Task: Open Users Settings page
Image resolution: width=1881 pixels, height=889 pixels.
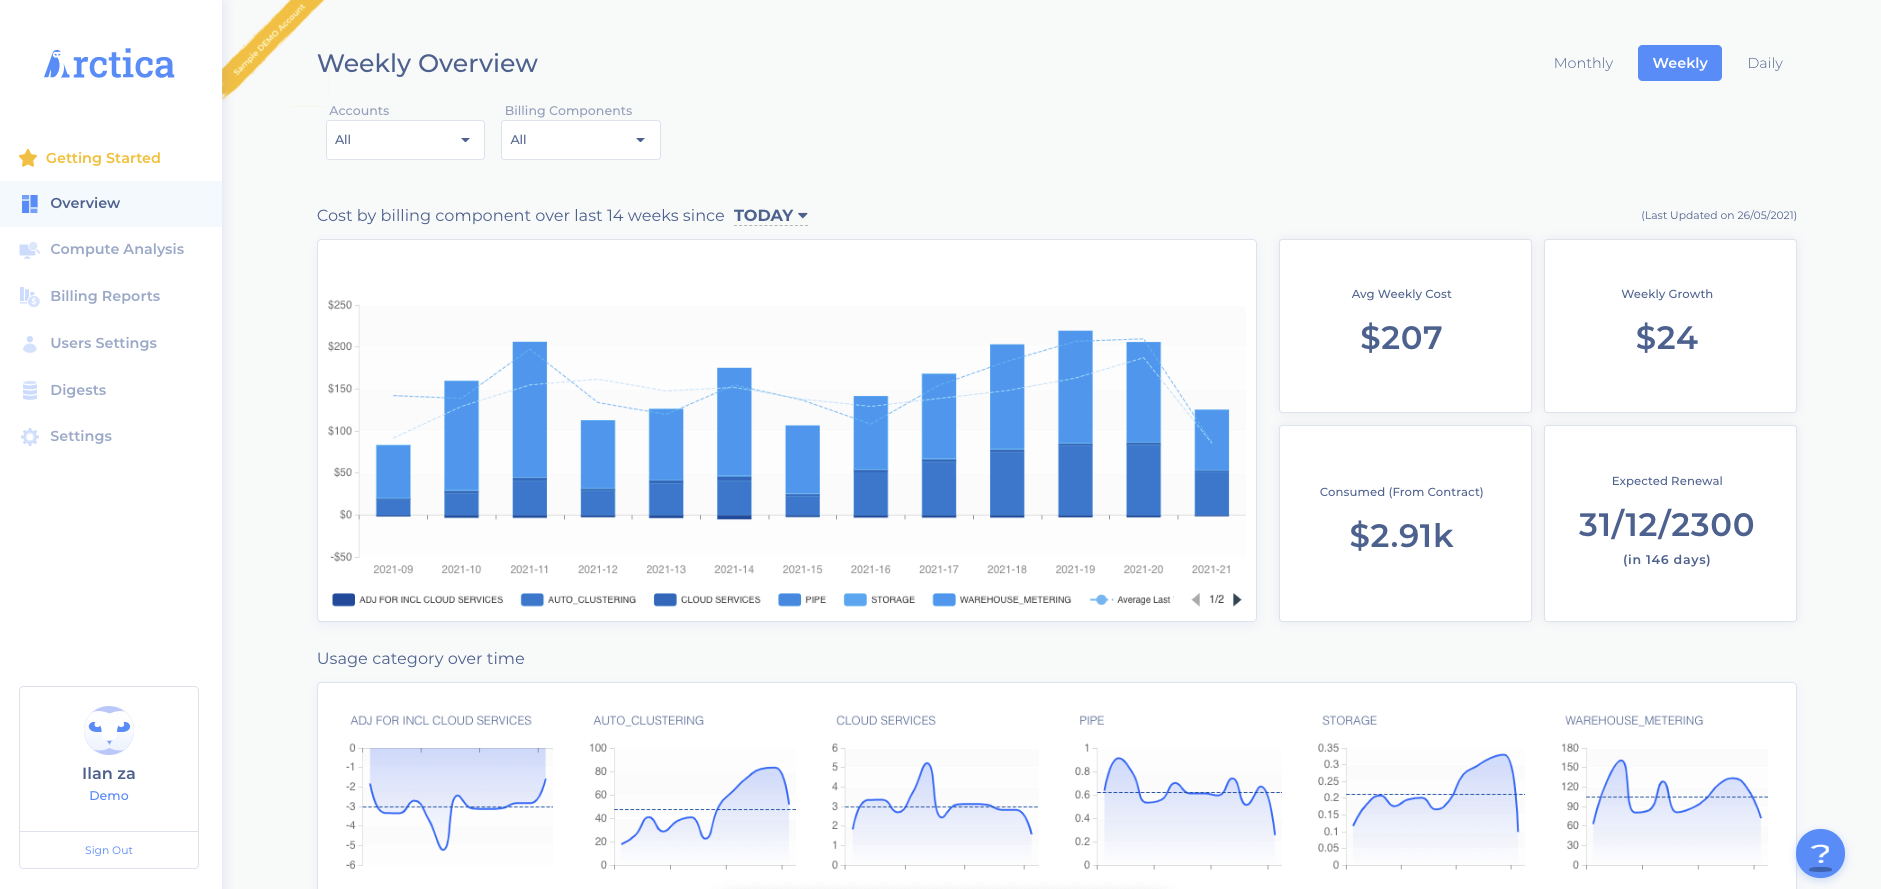Action: (103, 343)
